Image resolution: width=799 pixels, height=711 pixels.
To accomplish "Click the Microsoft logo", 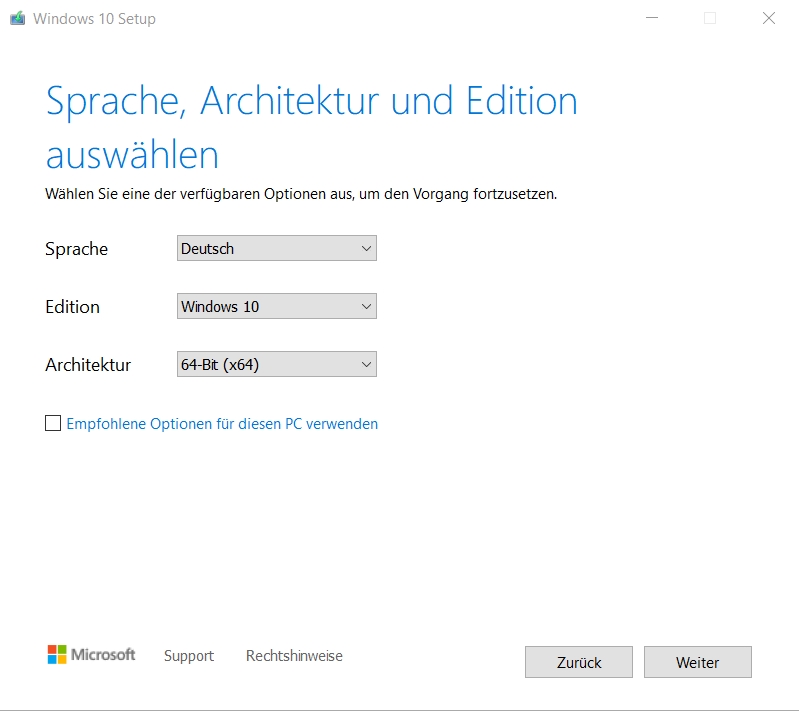I will coord(91,654).
